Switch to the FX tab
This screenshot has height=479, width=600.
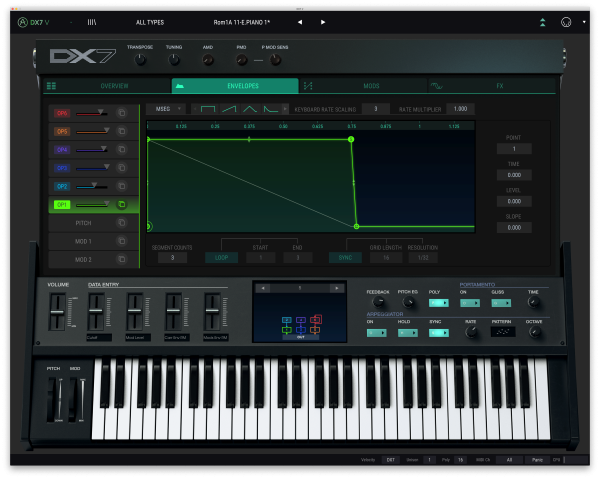point(499,86)
